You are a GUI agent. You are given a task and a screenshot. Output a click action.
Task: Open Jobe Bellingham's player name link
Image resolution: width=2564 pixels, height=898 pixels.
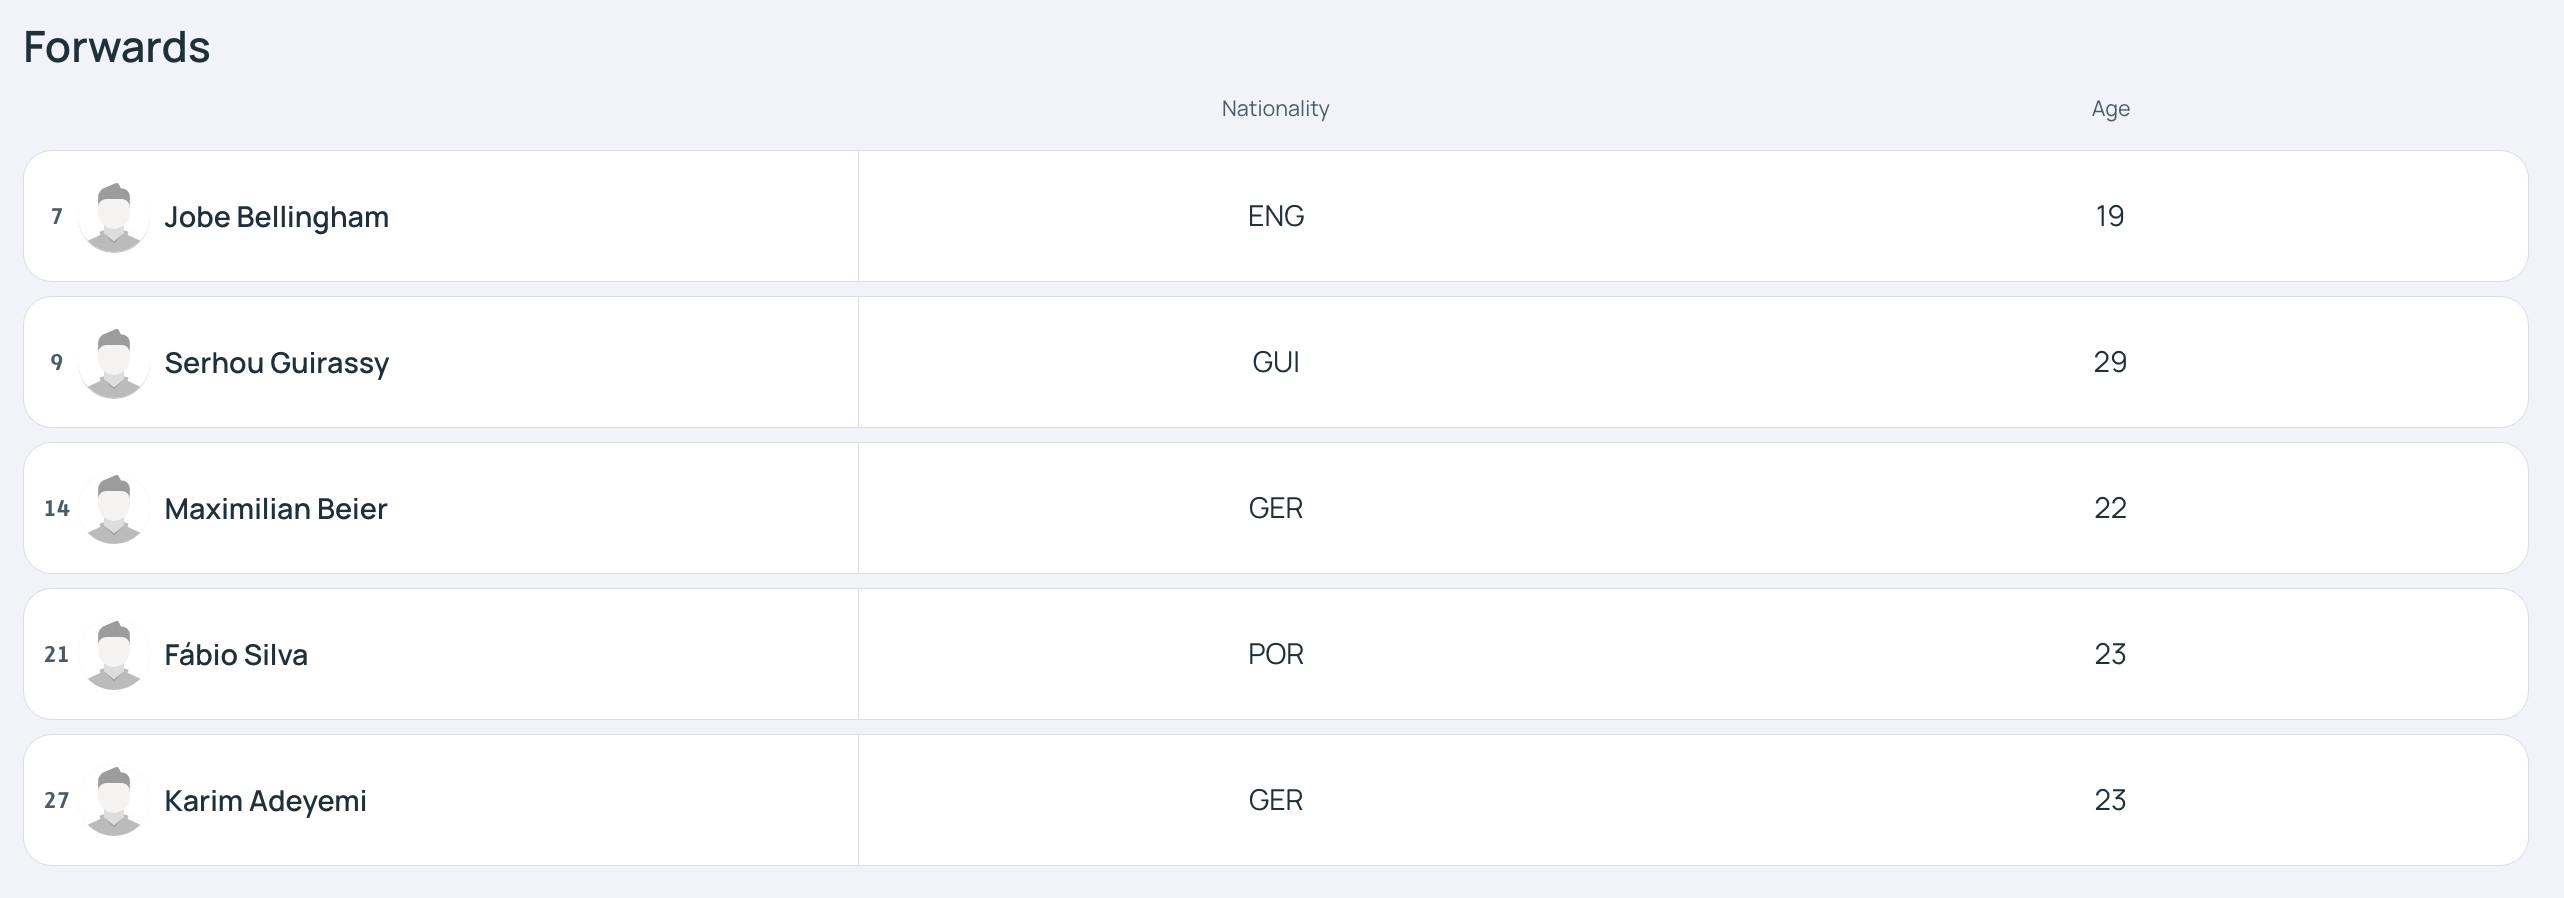click(x=276, y=217)
